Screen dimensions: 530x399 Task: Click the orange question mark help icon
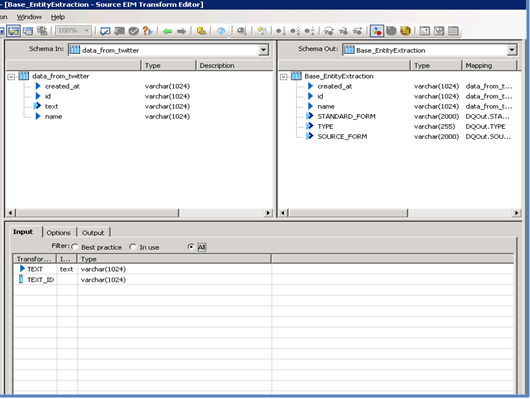(147, 31)
